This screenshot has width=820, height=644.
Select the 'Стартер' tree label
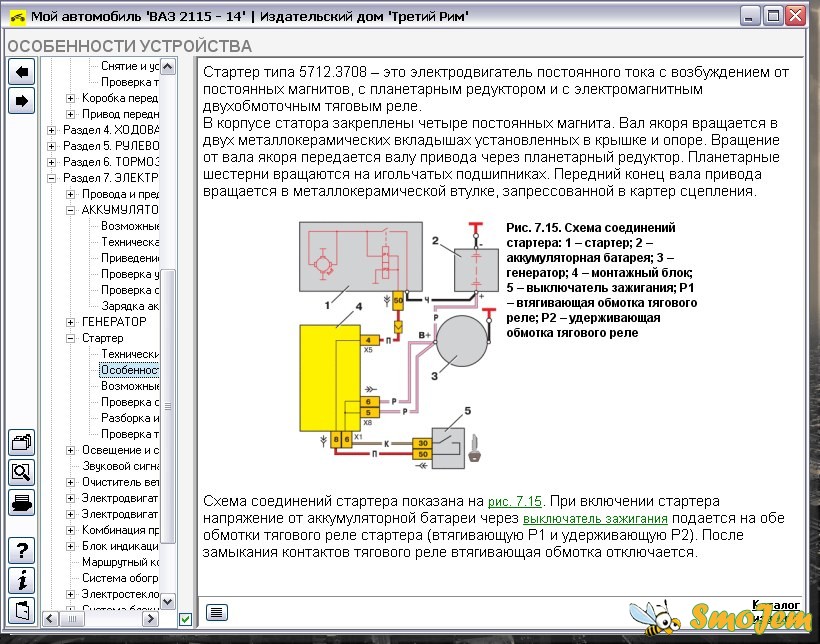tap(102, 338)
